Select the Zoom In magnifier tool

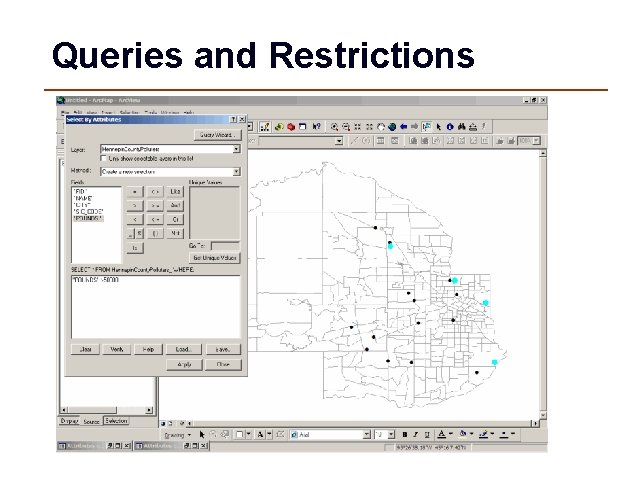click(334, 127)
